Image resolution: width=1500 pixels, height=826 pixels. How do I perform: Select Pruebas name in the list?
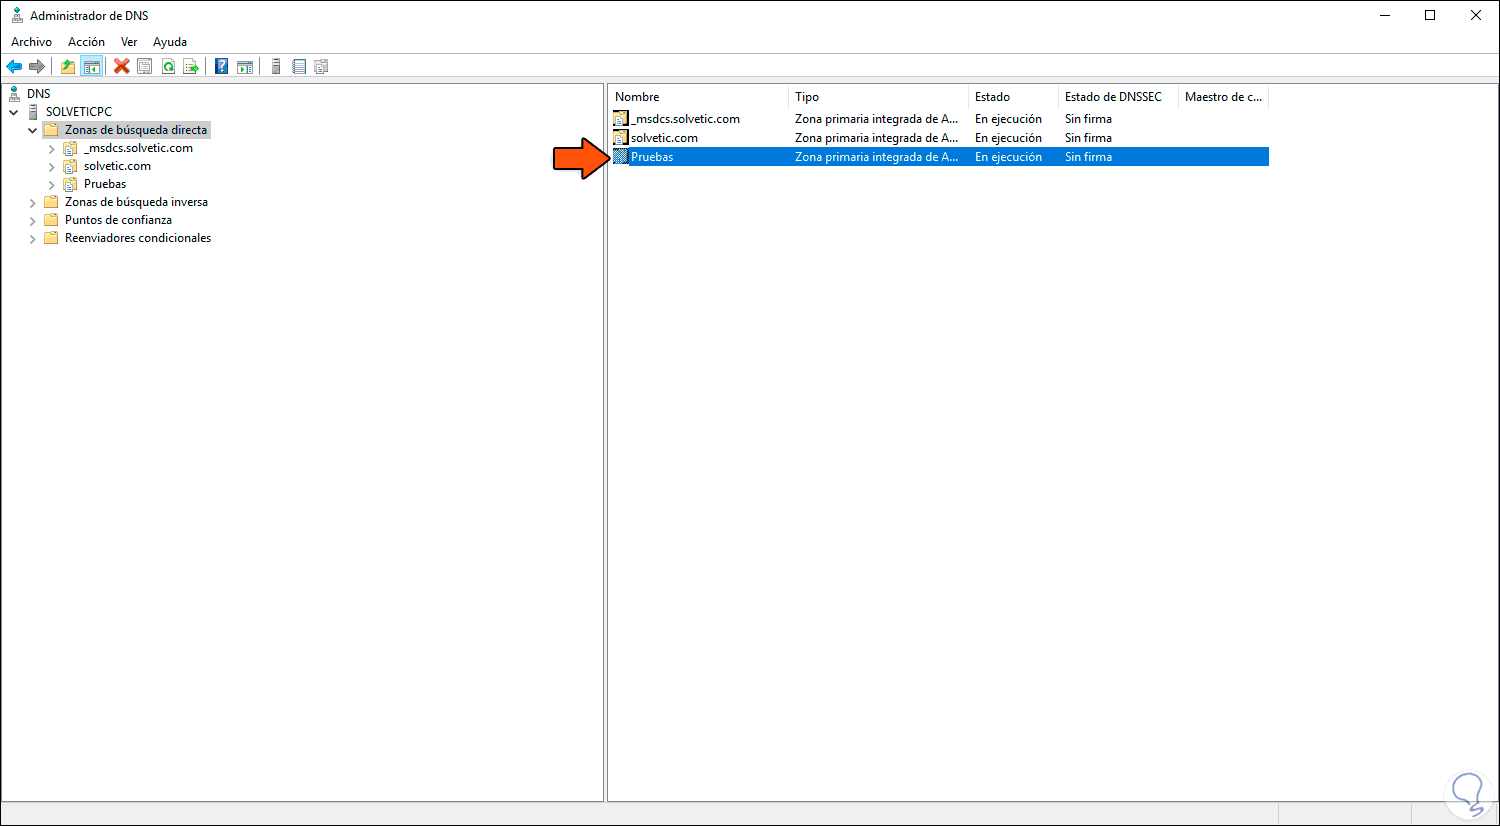click(x=652, y=157)
